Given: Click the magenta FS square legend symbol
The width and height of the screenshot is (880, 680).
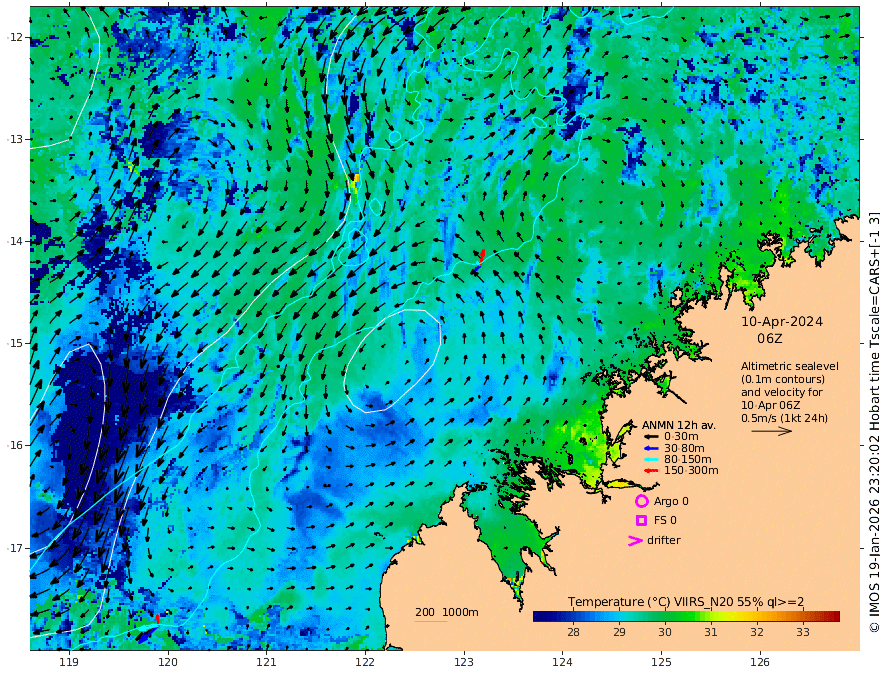Looking at the screenshot, I should tap(641, 521).
